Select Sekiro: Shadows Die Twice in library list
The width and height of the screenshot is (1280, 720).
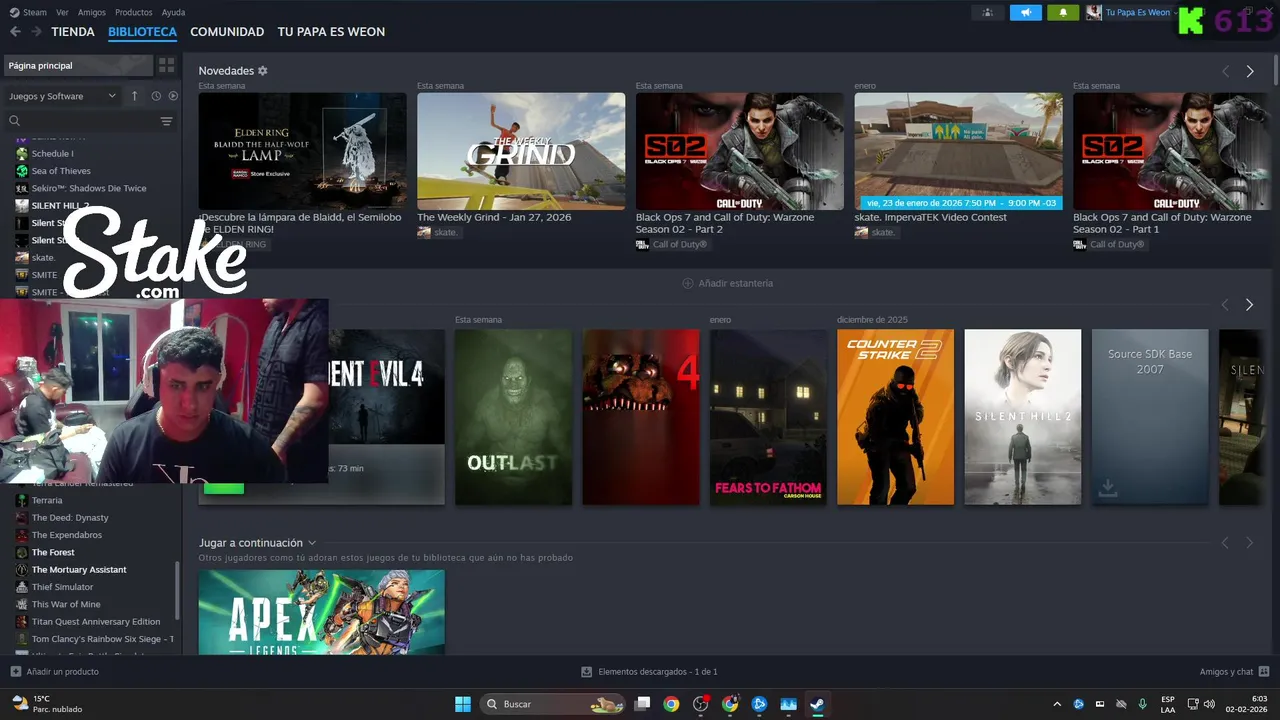click(x=88, y=188)
